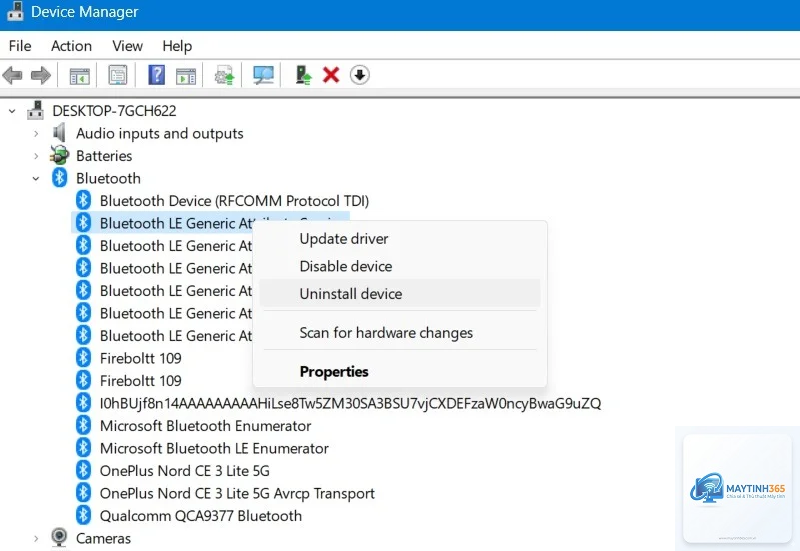Click the DESKTOP-7GCH622 computer icon
The width and height of the screenshot is (800, 551).
click(36, 110)
